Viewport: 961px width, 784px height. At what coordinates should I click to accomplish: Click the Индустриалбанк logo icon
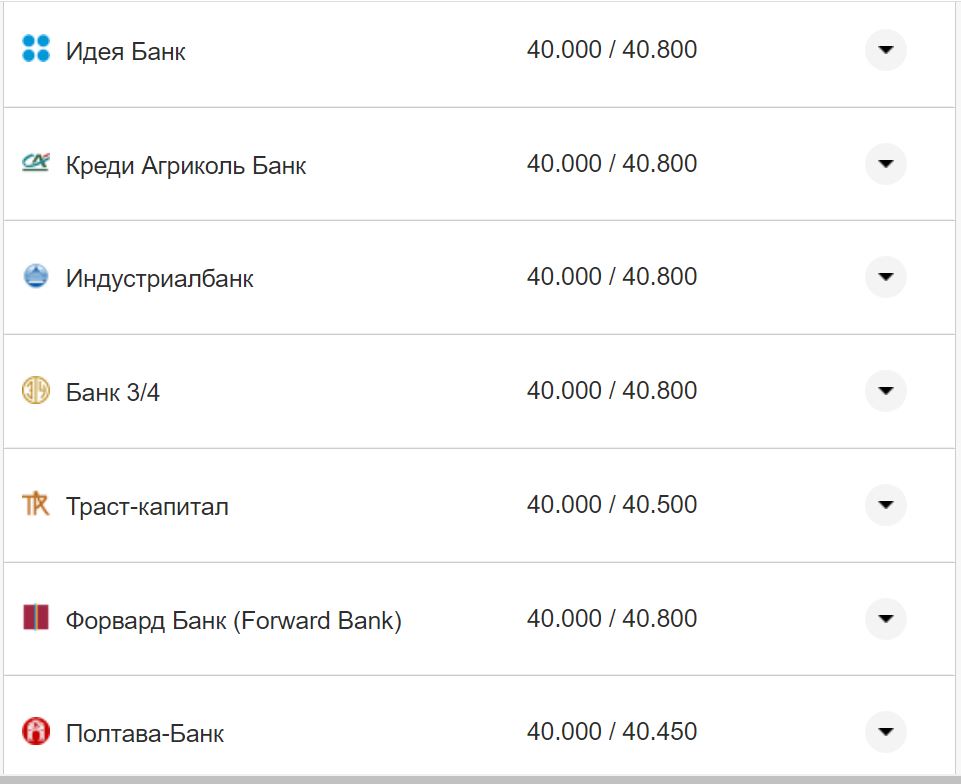[37, 277]
